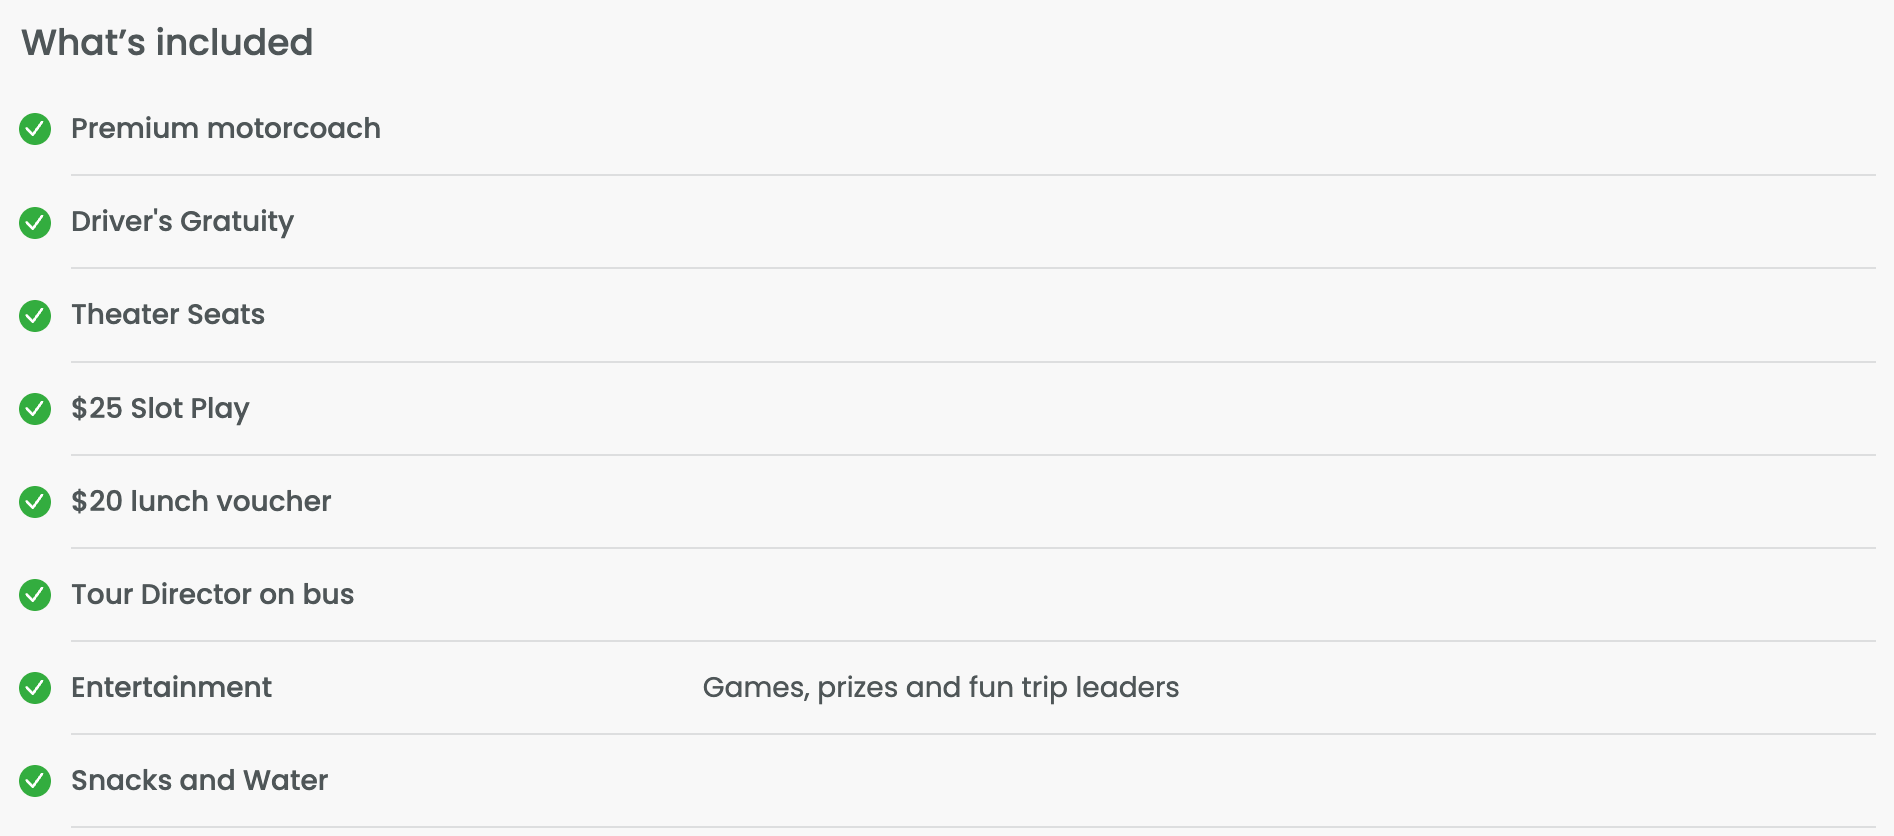Click the checkmark beside Tour Director on bus
The height and width of the screenshot is (836, 1894).
pyautogui.click(x=35, y=594)
